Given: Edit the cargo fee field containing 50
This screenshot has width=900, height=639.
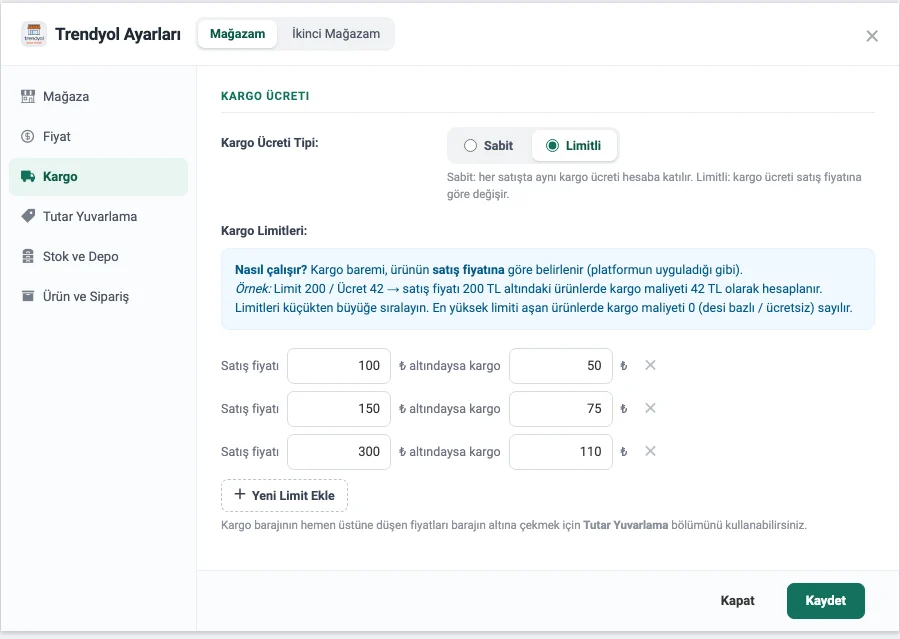Looking at the screenshot, I should point(561,366).
